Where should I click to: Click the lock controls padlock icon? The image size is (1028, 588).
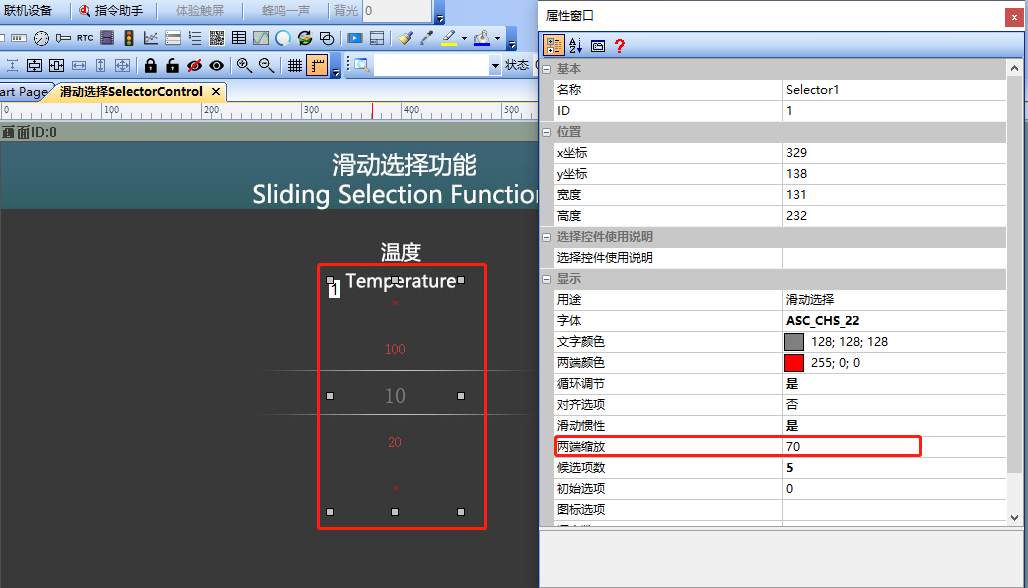(x=151, y=65)
